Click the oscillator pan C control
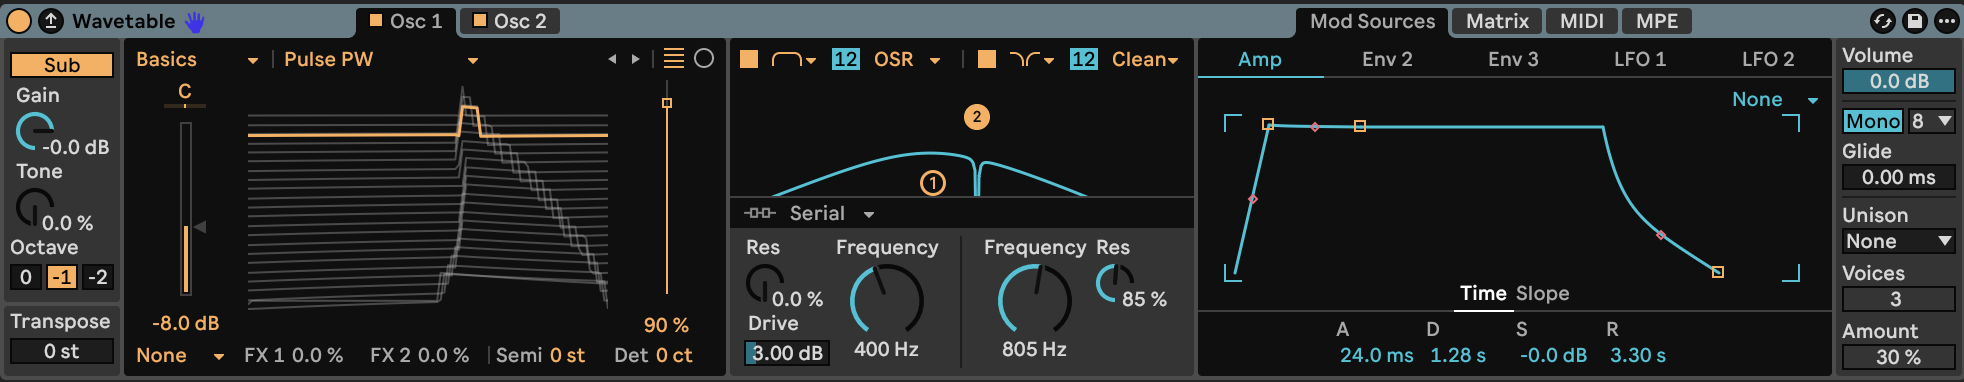Viewport: 1964px width, 382px height. [x=185, y=93]
